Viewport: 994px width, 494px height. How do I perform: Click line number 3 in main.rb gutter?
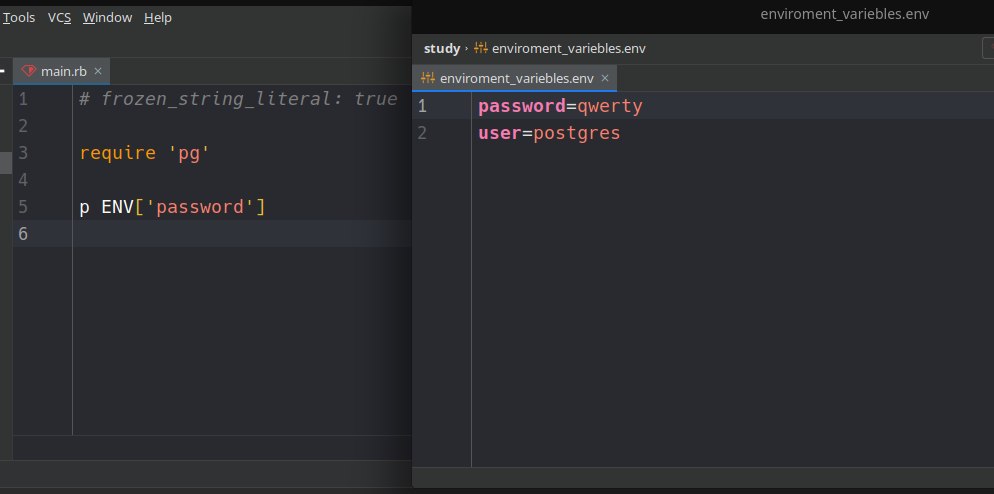point(23,153)
